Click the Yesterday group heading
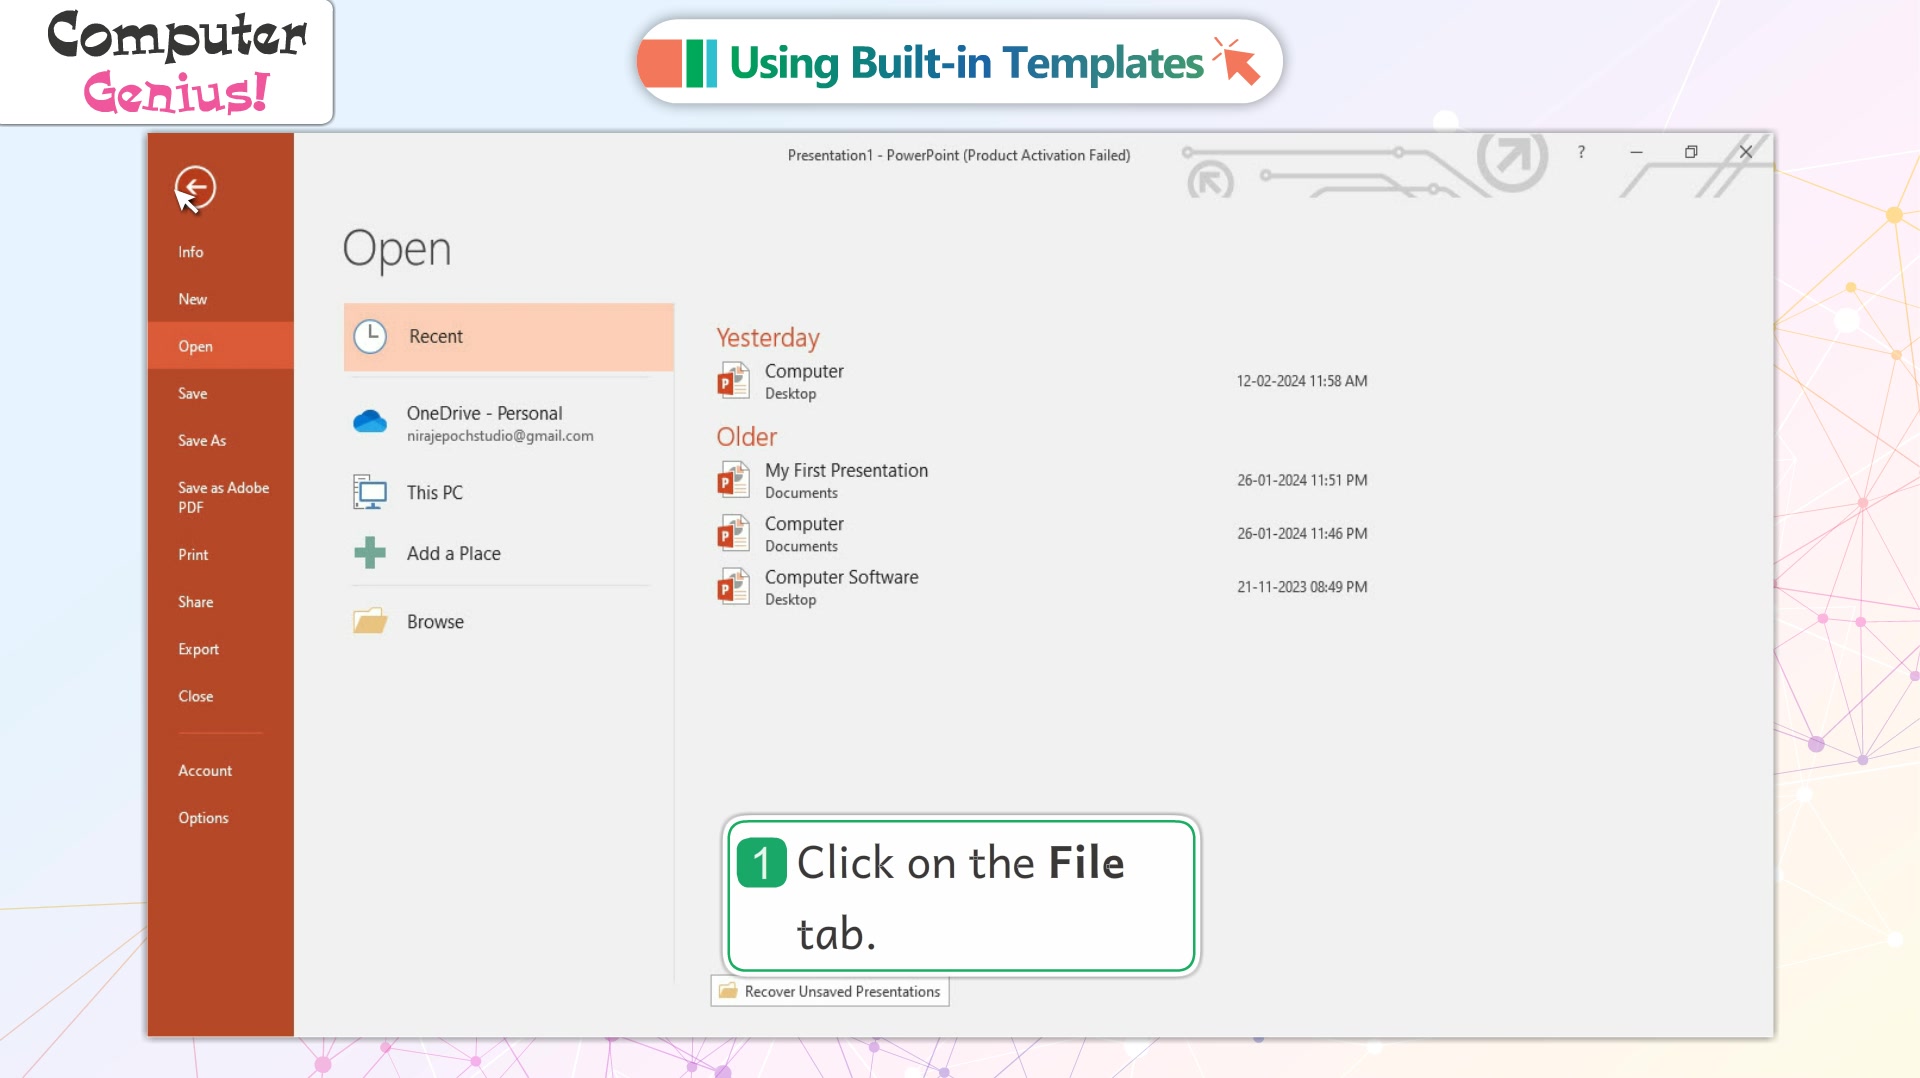Viewport: 1920px width, 1078px height. pos(768,338)
